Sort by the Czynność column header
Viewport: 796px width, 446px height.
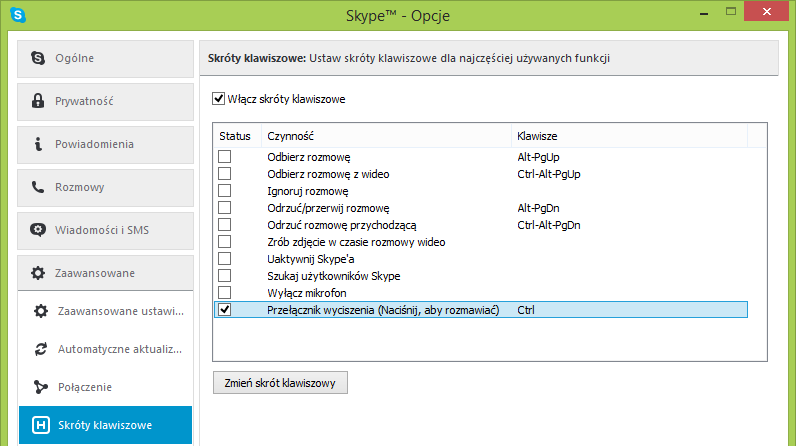[x=386, y=136]
